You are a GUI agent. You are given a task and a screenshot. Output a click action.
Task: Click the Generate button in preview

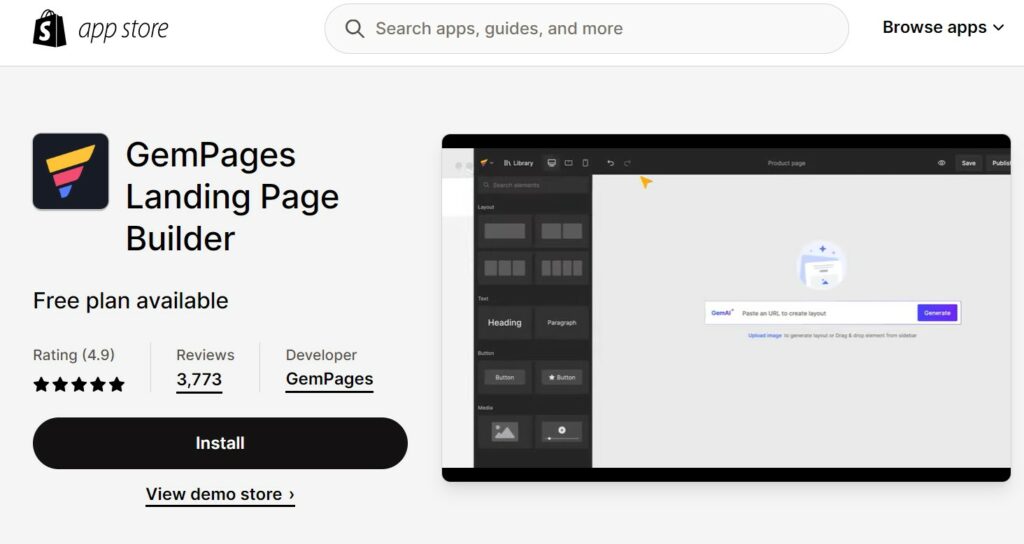tap(937, 313)
